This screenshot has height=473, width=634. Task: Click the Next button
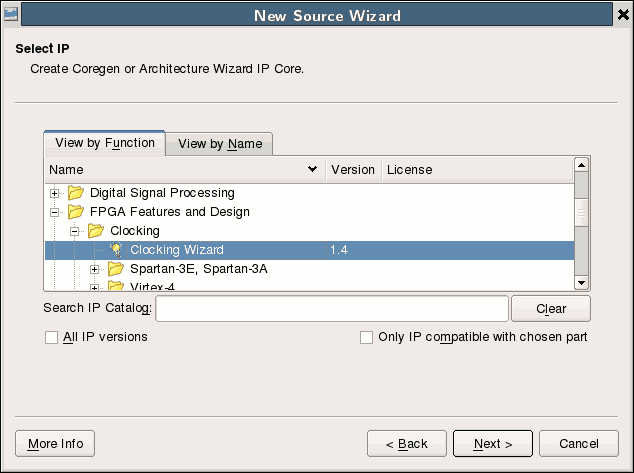tap(492, 444)
